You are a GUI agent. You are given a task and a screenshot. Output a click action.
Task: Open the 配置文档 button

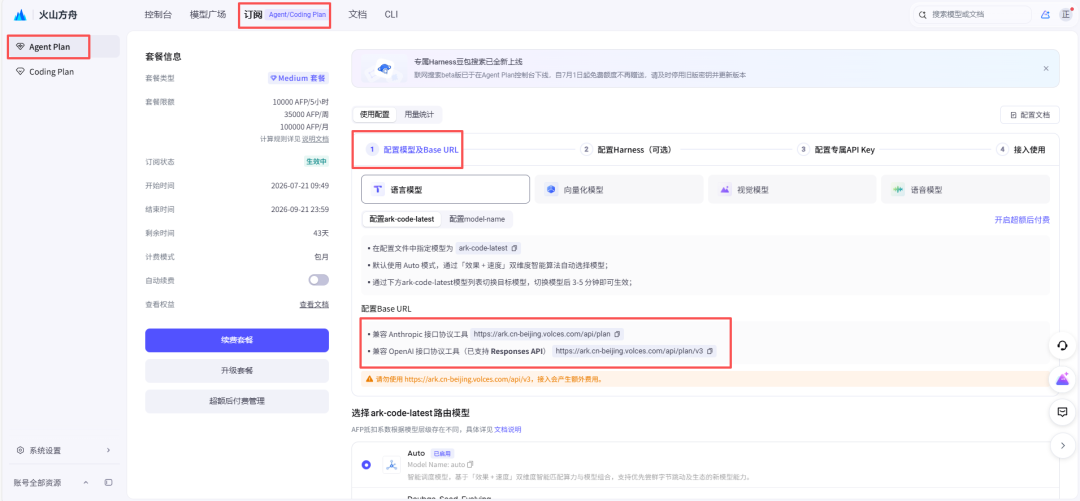pos(1030,115)
